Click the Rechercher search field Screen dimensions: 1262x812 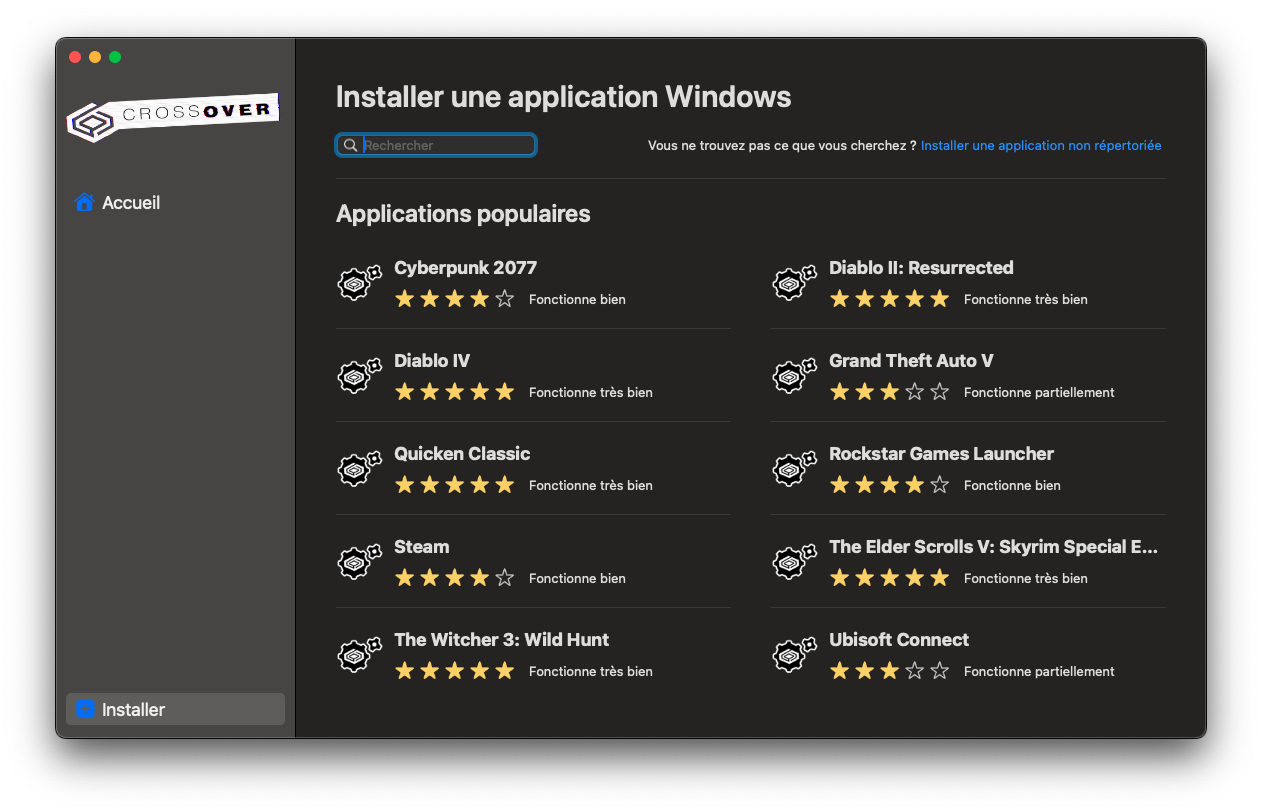[x=447, y=146]
